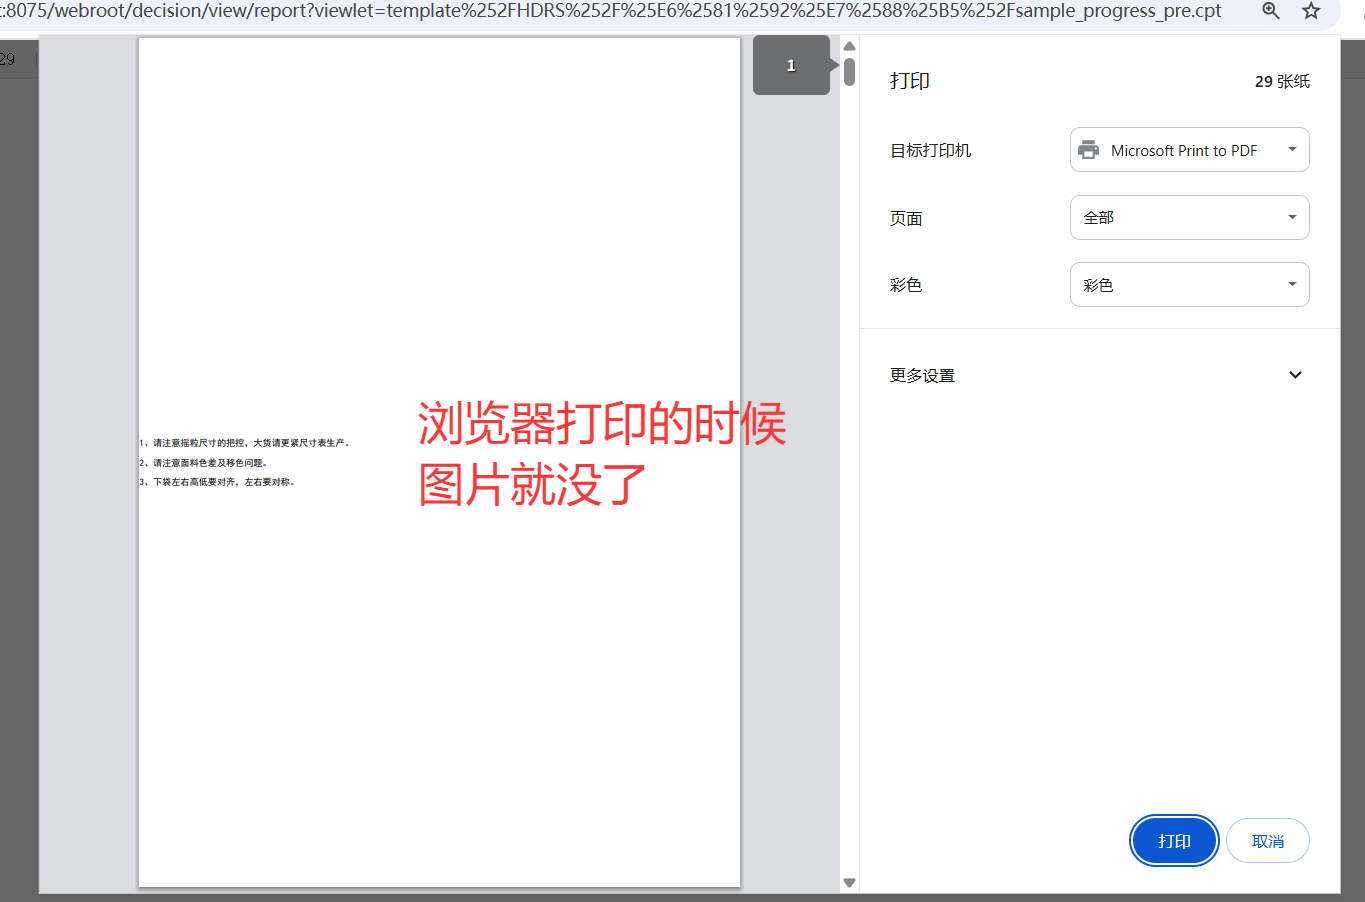1365x902 pixels.
Task: Click the 29 张纸 sheet count label
Action: click(x=1282, y=82)
